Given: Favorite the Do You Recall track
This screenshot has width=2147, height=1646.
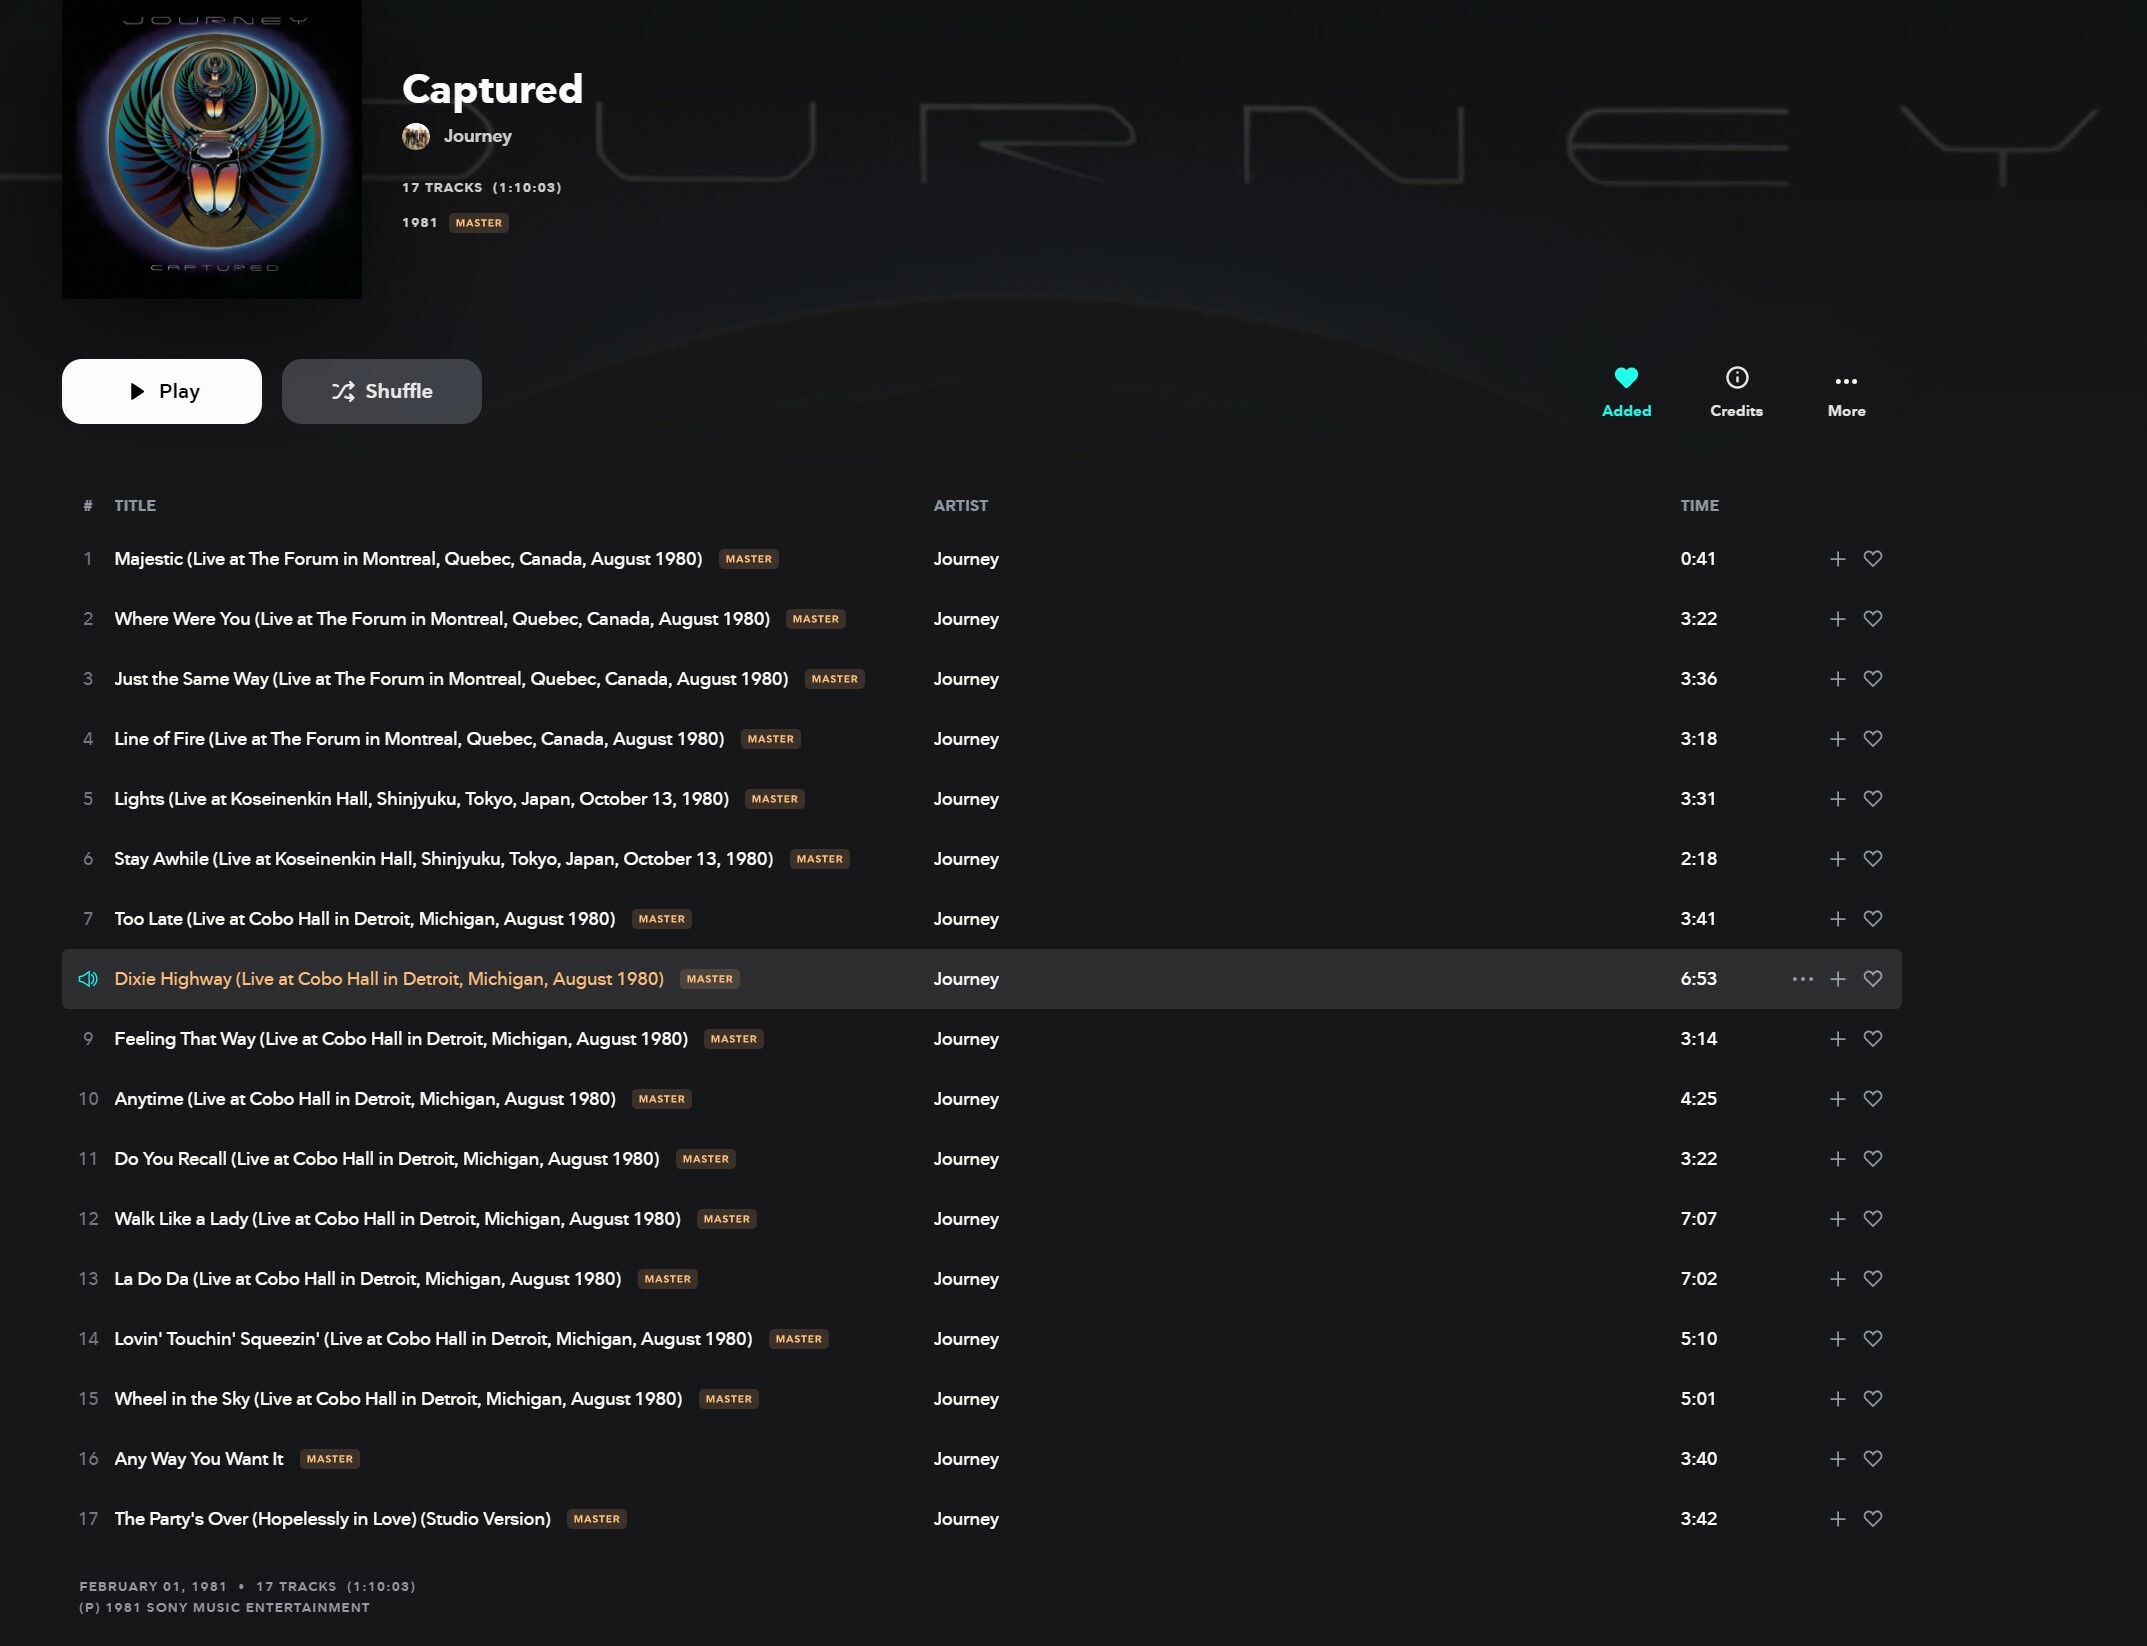Looking at the screenshot, I should click(x=1873, y=1159).
